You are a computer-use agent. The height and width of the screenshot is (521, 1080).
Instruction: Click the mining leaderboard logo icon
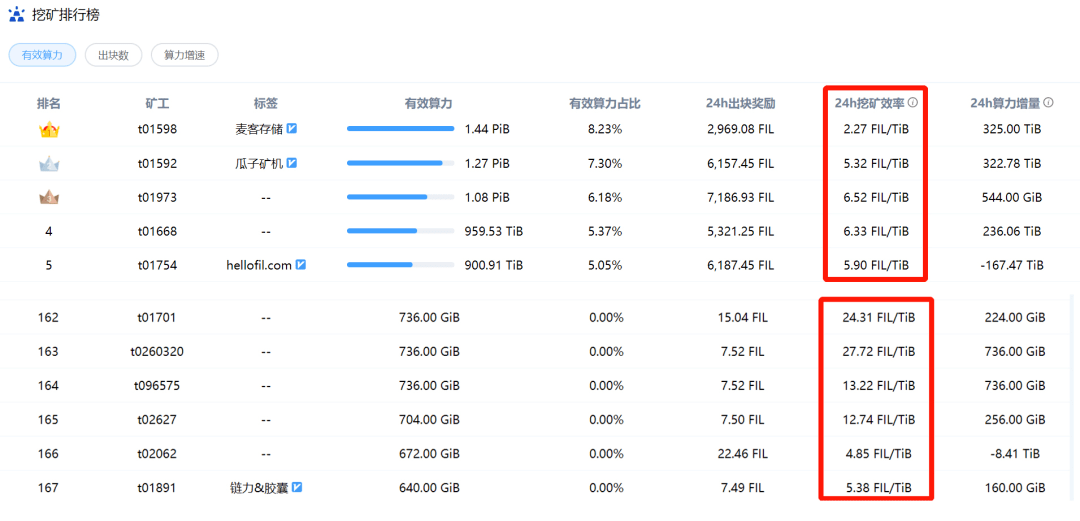point(16,16)
